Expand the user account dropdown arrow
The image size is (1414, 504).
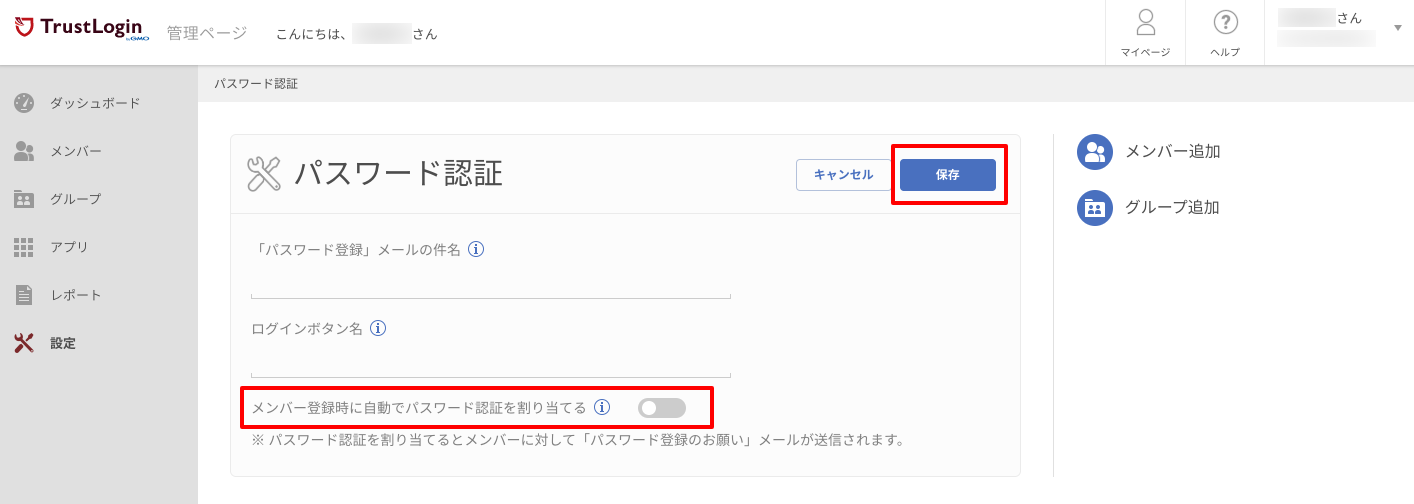1397,28
